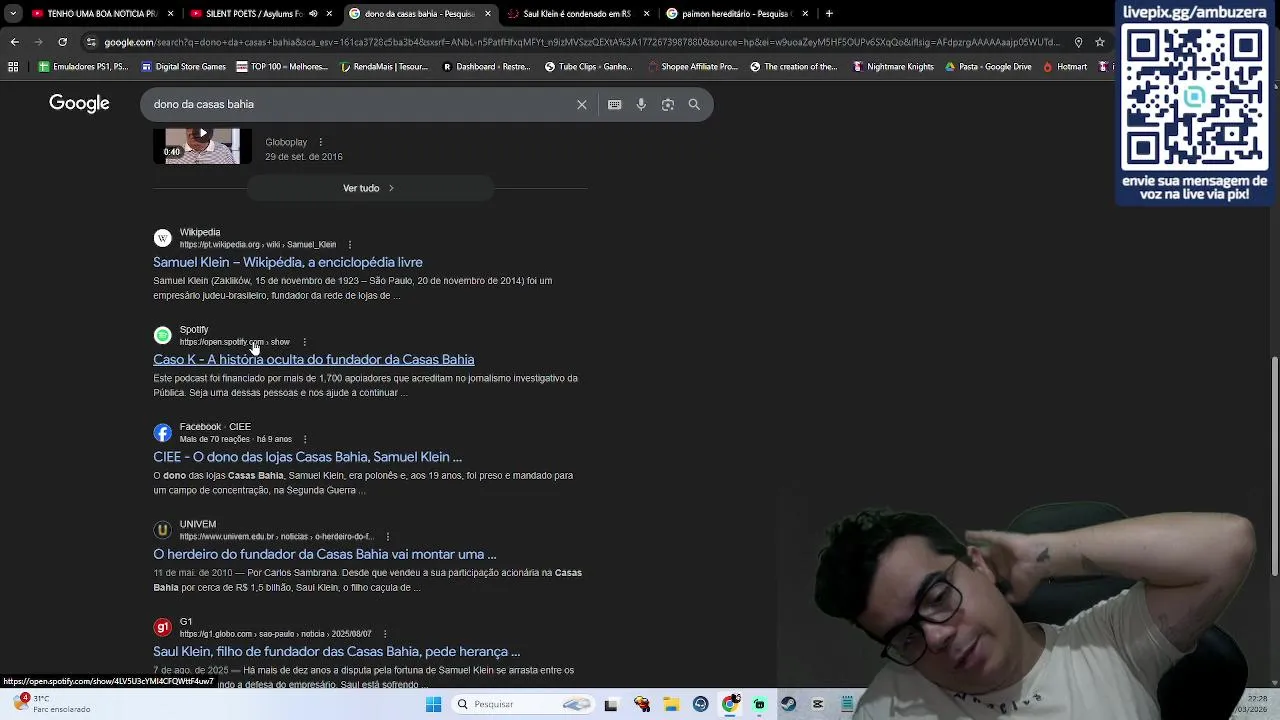Go back using browser back arrow
1280x720 pixels.
[x=14, y=42]
